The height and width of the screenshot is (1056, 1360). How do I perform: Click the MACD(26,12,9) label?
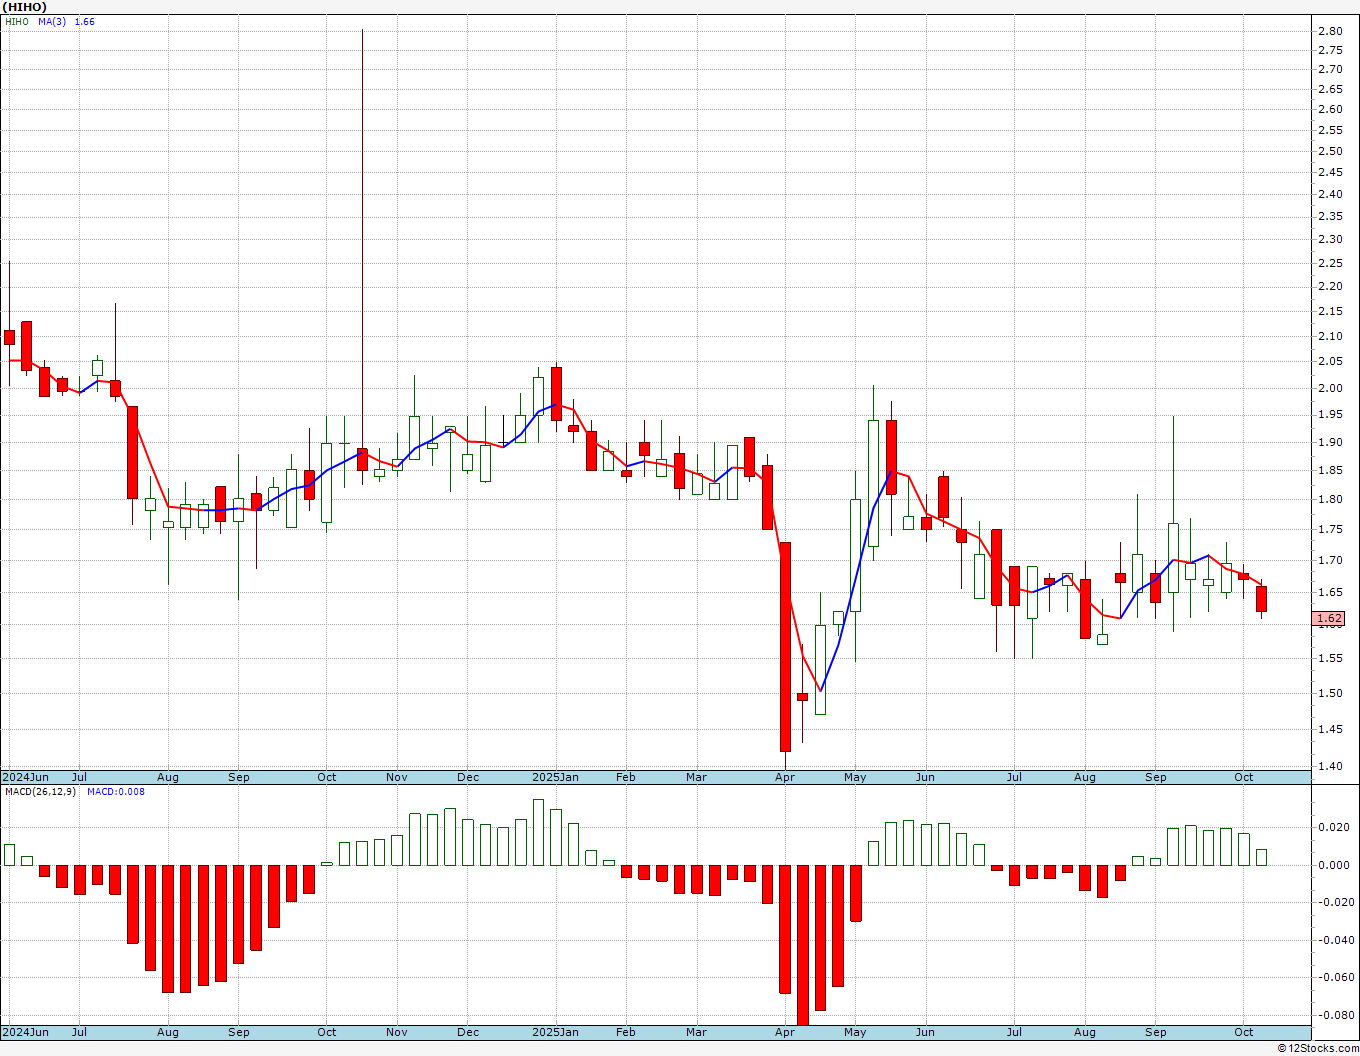click(x=40, y=792)
